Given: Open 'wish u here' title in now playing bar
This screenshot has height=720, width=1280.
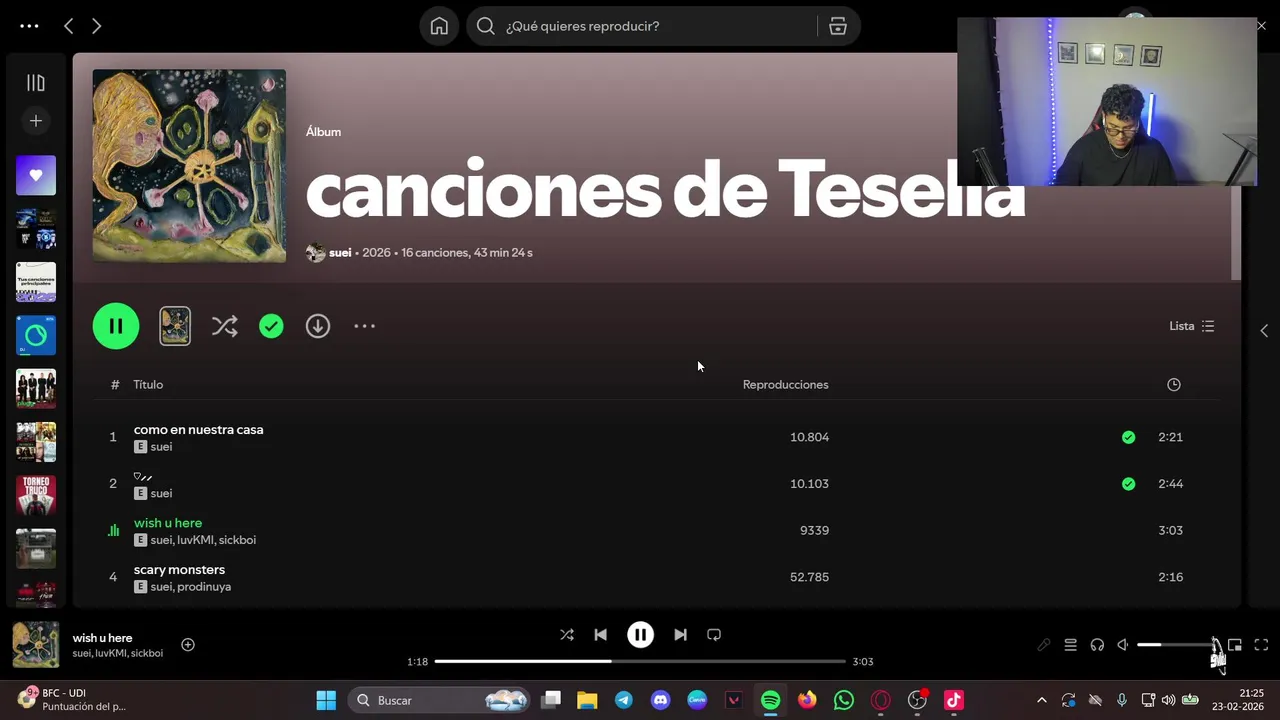Looking at the screenshot, I should coord(102,638).
